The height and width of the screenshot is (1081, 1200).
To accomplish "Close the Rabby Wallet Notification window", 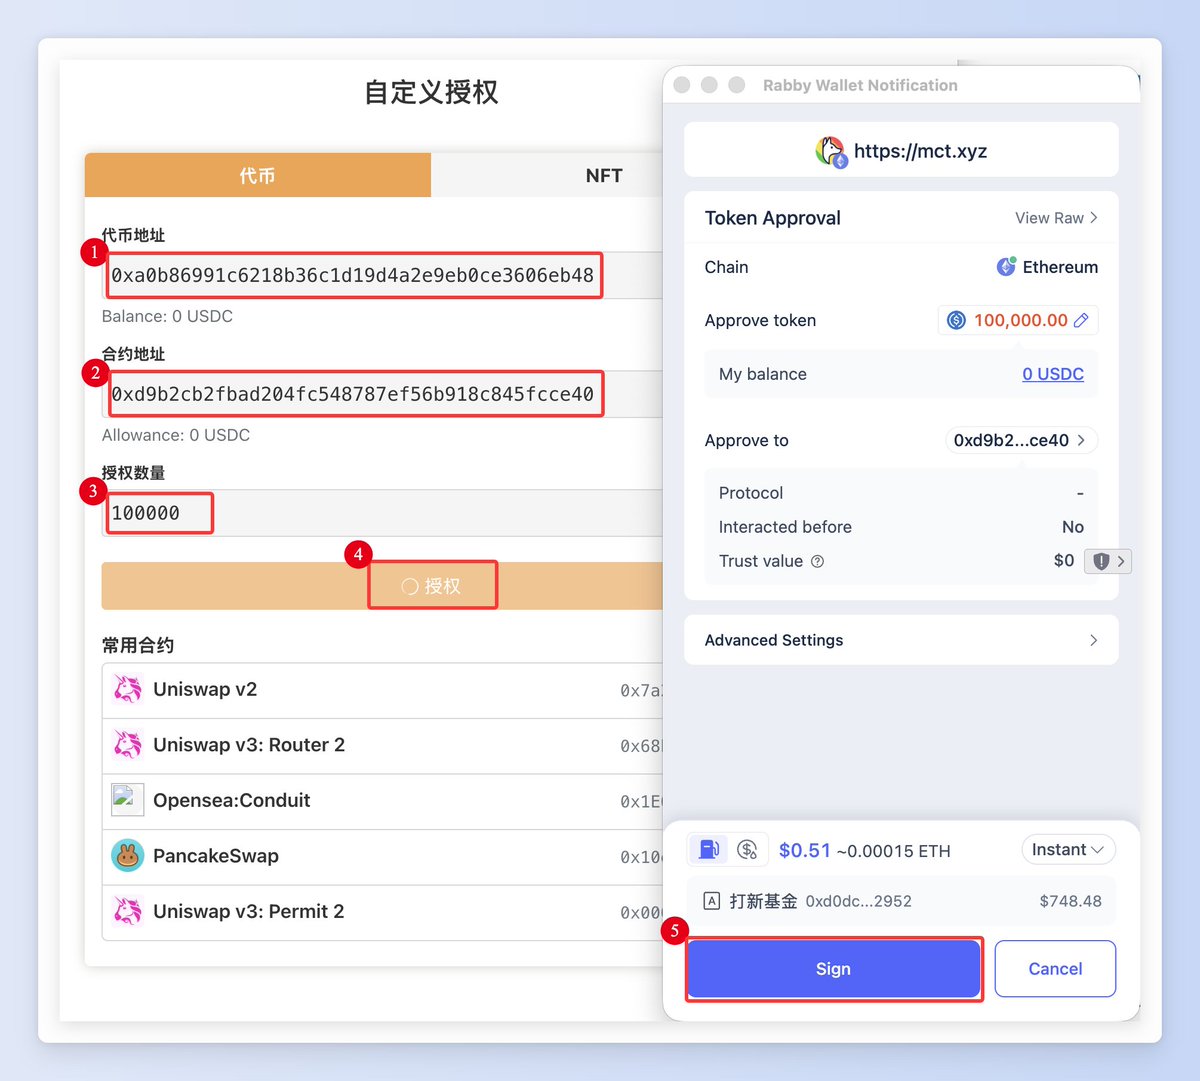I will click(x=682, y=85).
